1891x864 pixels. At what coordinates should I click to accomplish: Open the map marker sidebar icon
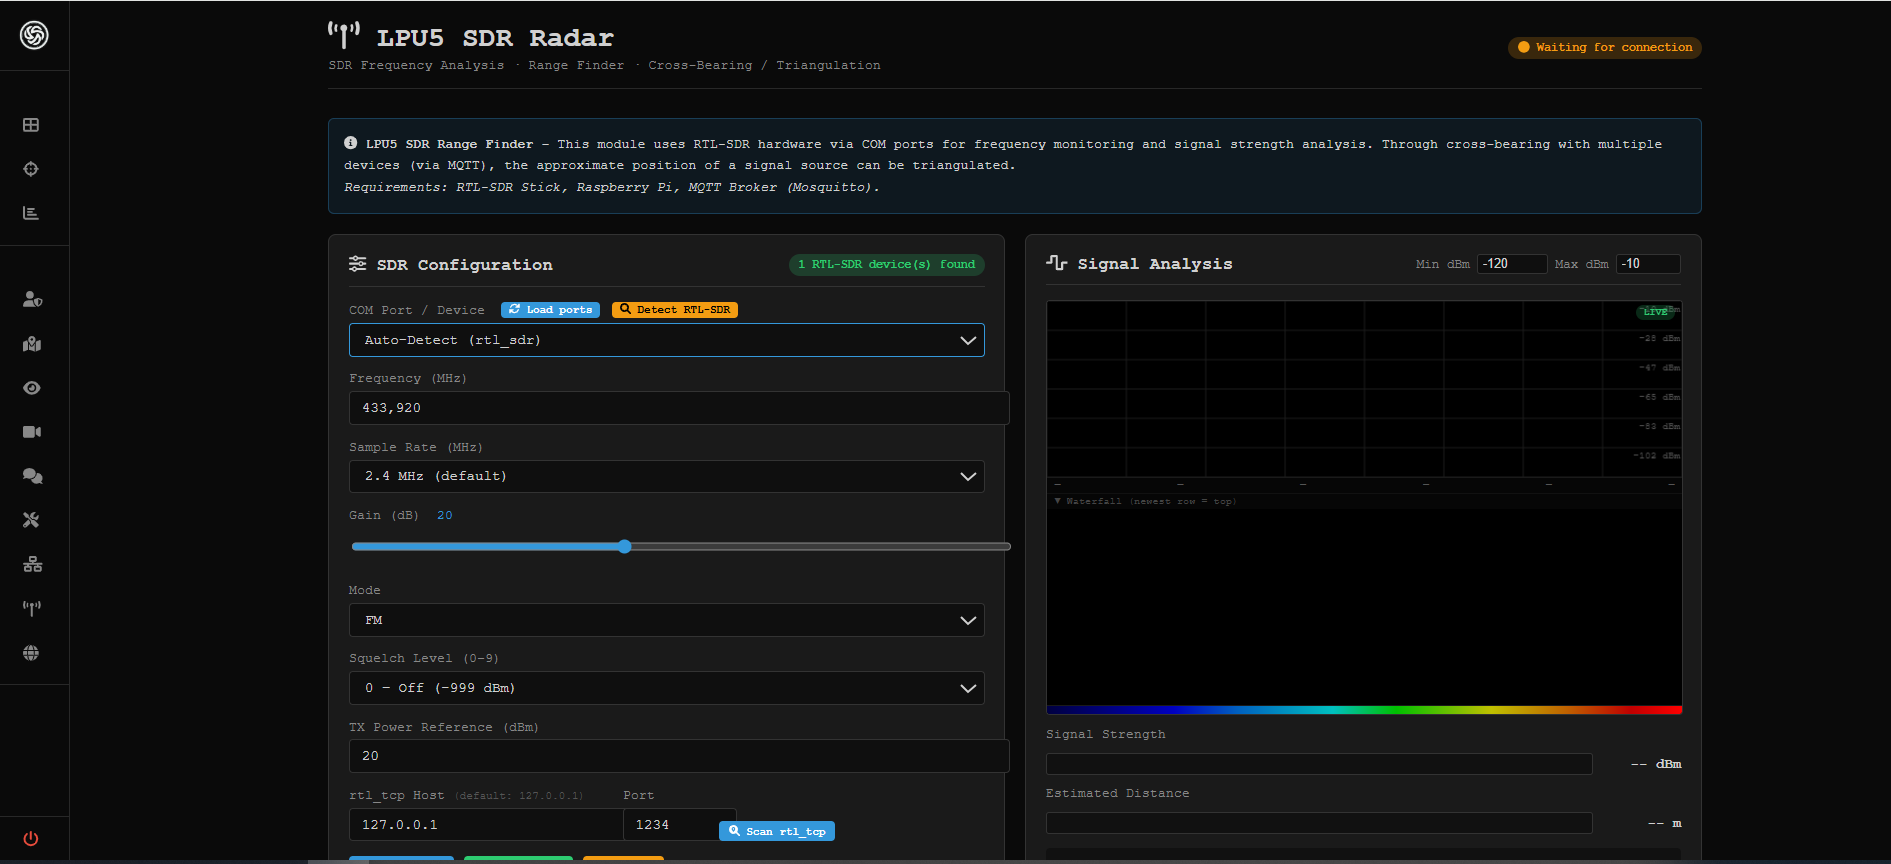(32, 344)
